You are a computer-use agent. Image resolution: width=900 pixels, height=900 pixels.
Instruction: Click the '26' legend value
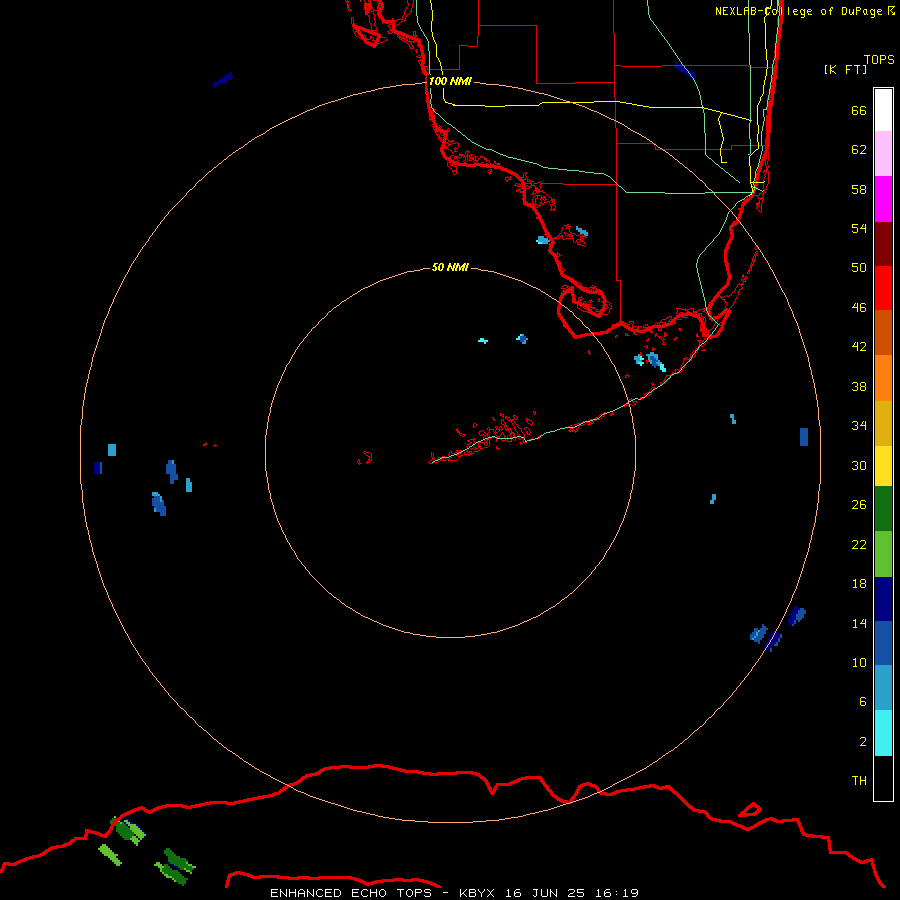click(x=859, y=505)
